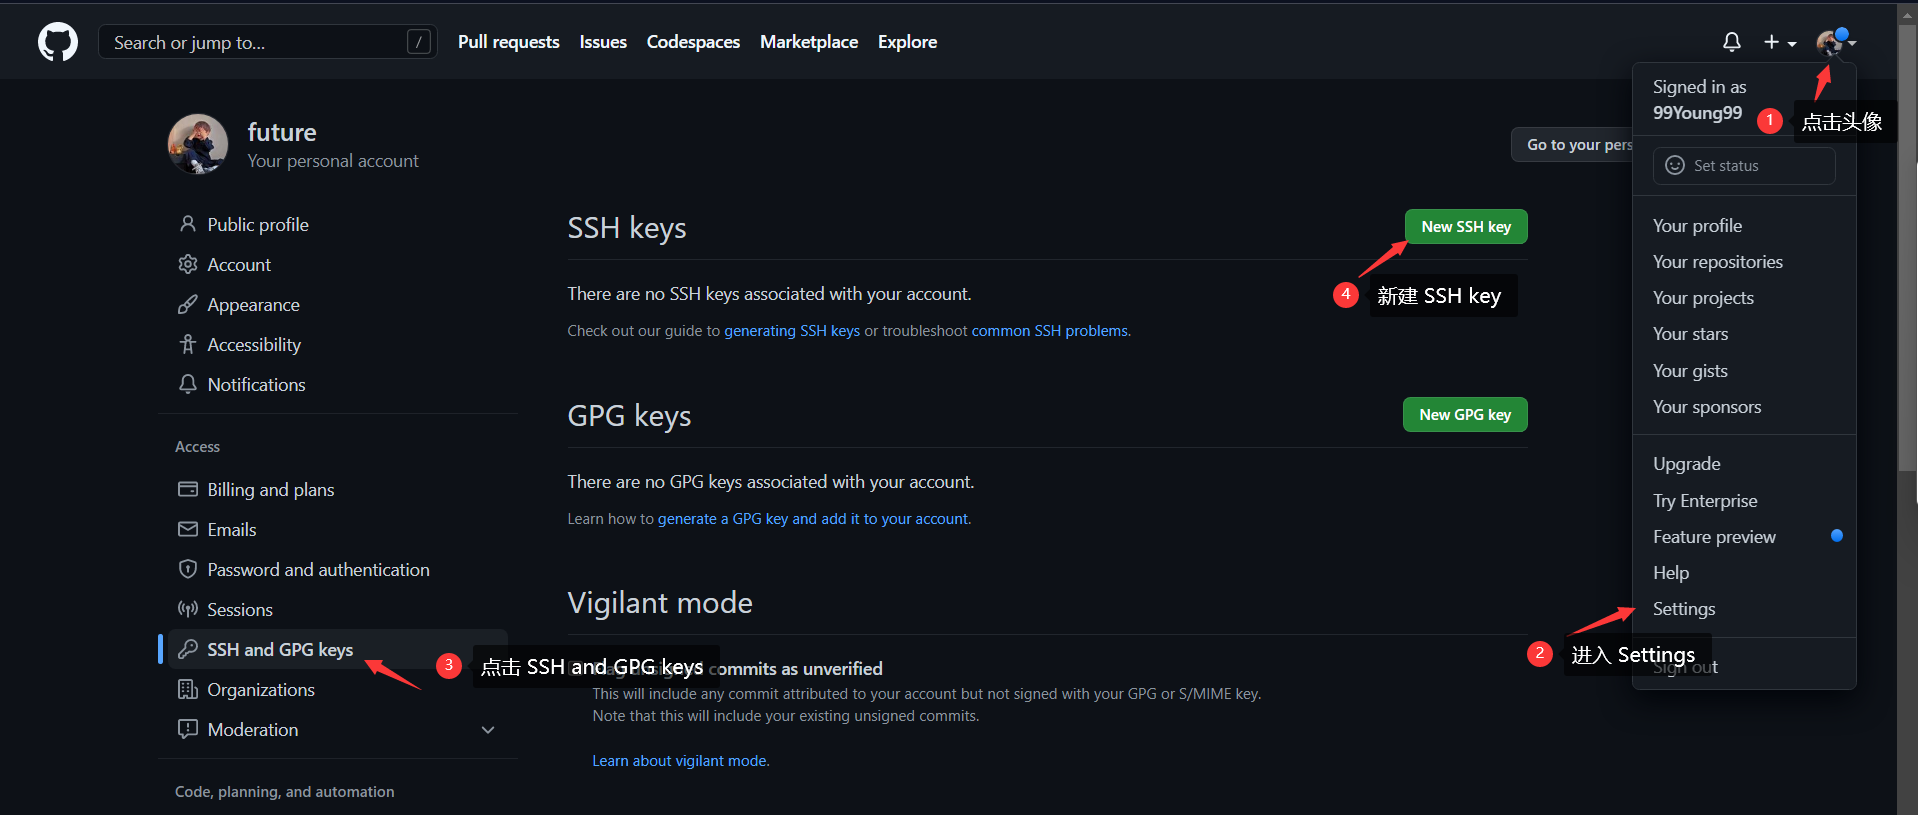
Task: Click Notifications bell icon in sidebar
Action: coord(187,384)
